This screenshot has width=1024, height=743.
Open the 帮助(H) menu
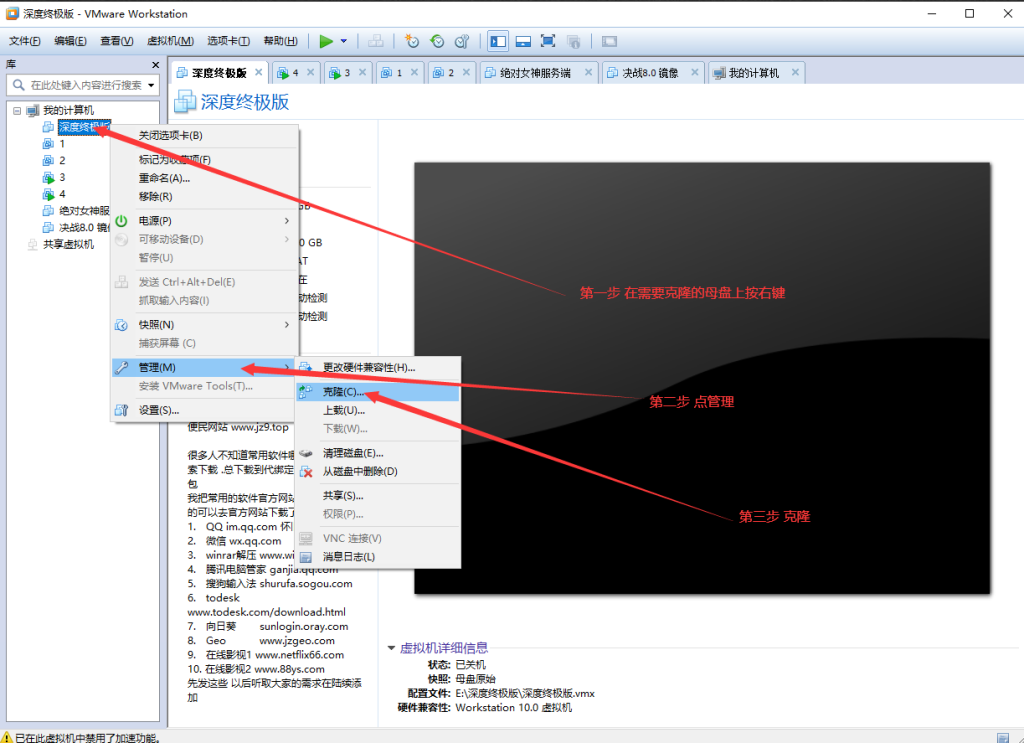[x=281, y=41]
